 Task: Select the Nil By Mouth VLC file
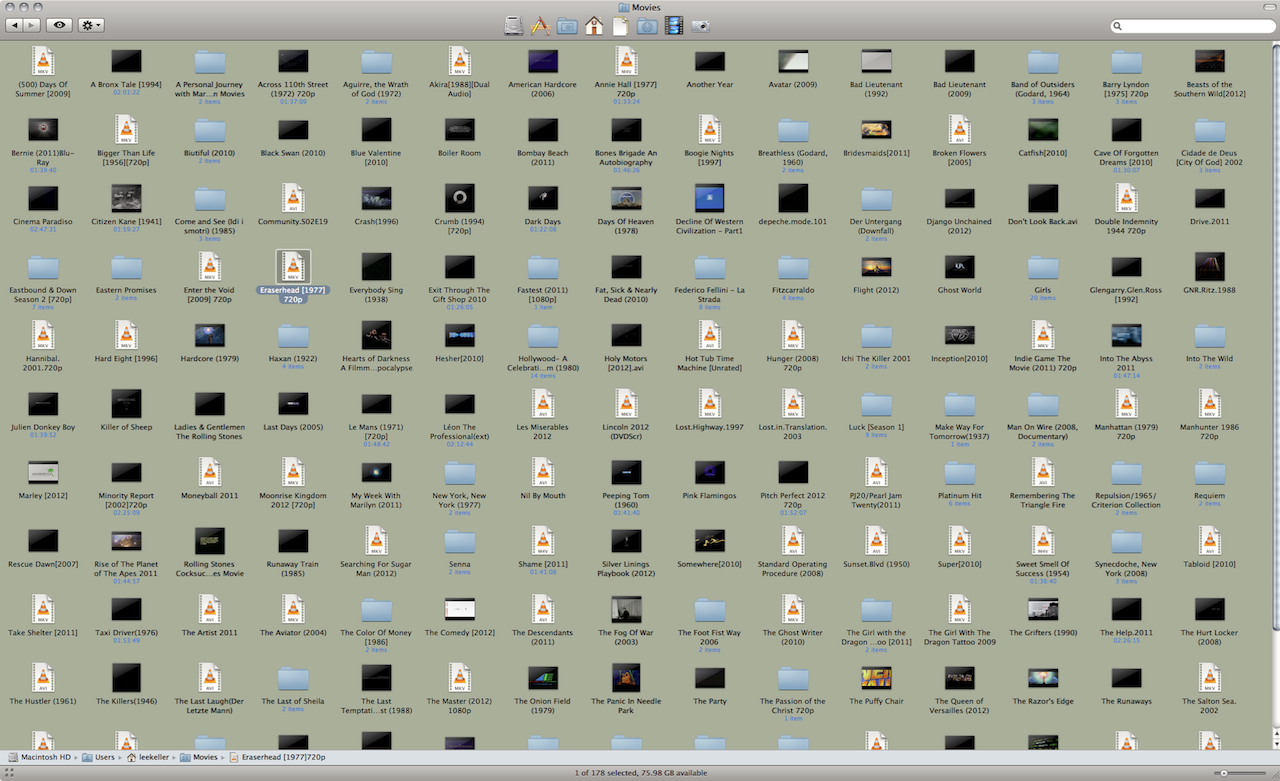[x=542, y=472]
